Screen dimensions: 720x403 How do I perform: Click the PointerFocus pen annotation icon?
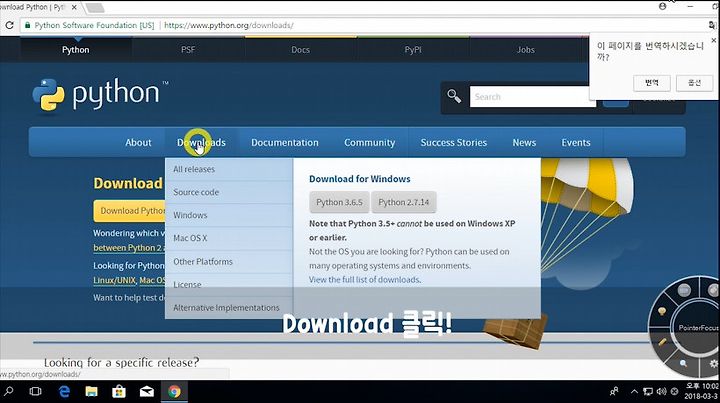coord(662,342)
